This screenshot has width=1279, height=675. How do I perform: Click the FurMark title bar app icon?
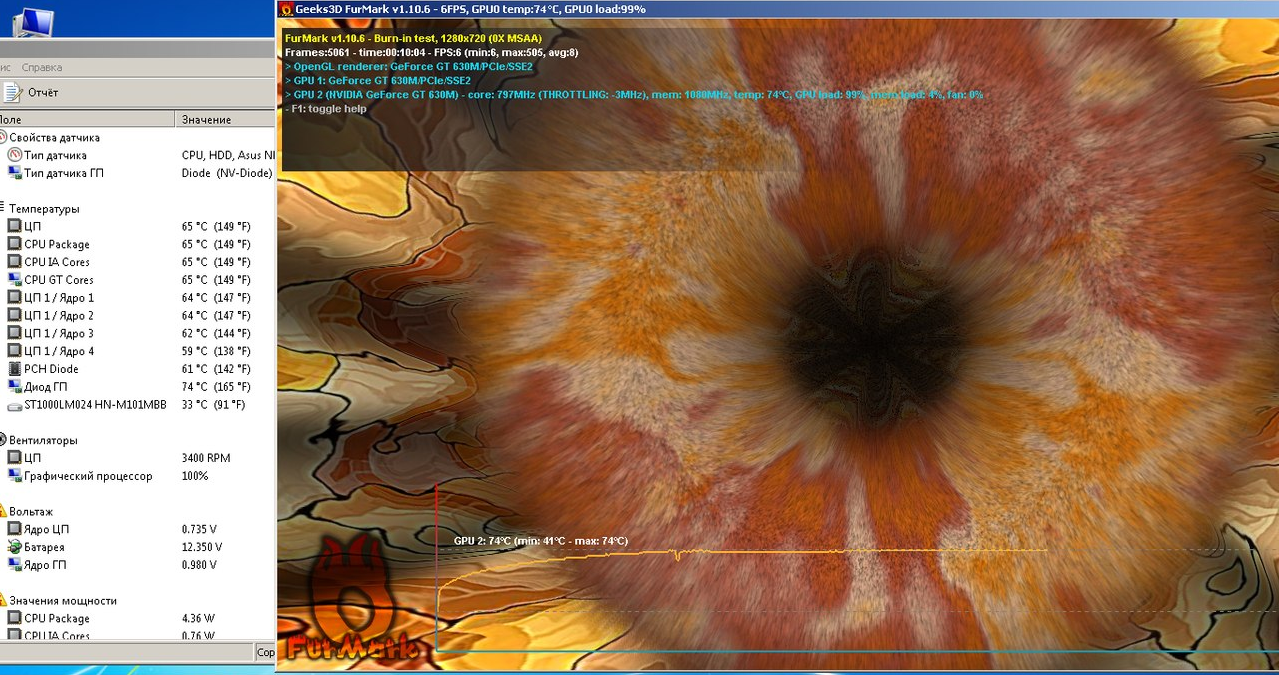(x=287, y=9)
